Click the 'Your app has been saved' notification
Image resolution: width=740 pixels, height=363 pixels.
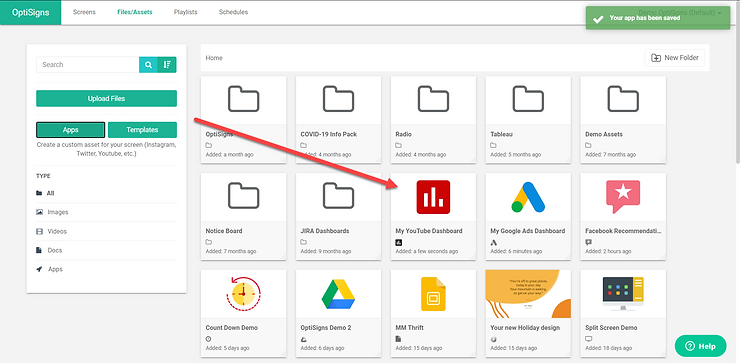coord(658,18)
